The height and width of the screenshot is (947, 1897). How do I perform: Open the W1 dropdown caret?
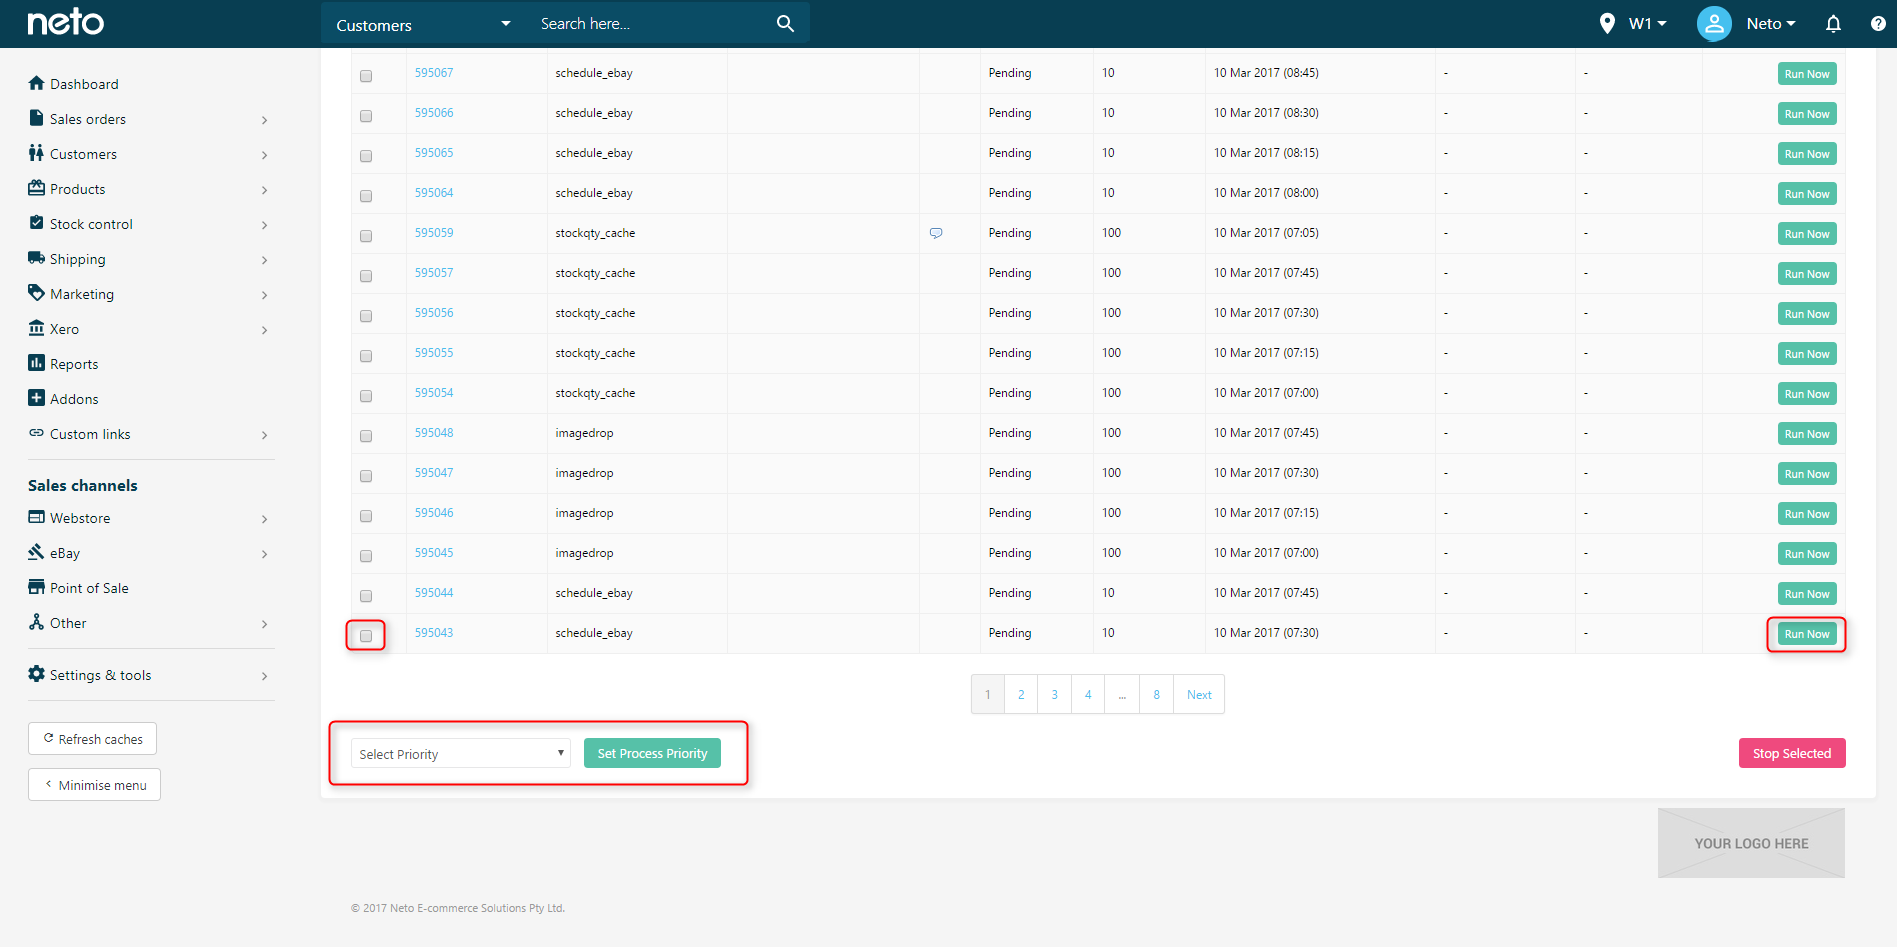[1662, 24]
